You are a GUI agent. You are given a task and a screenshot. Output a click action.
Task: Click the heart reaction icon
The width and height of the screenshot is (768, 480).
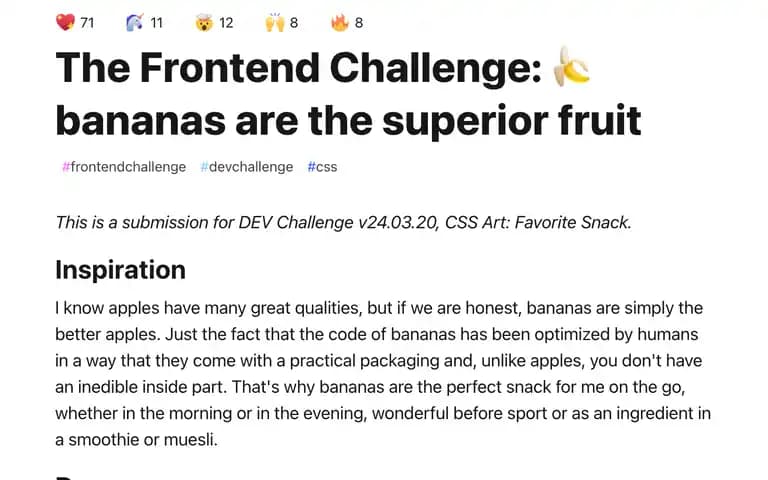point(65,23)
